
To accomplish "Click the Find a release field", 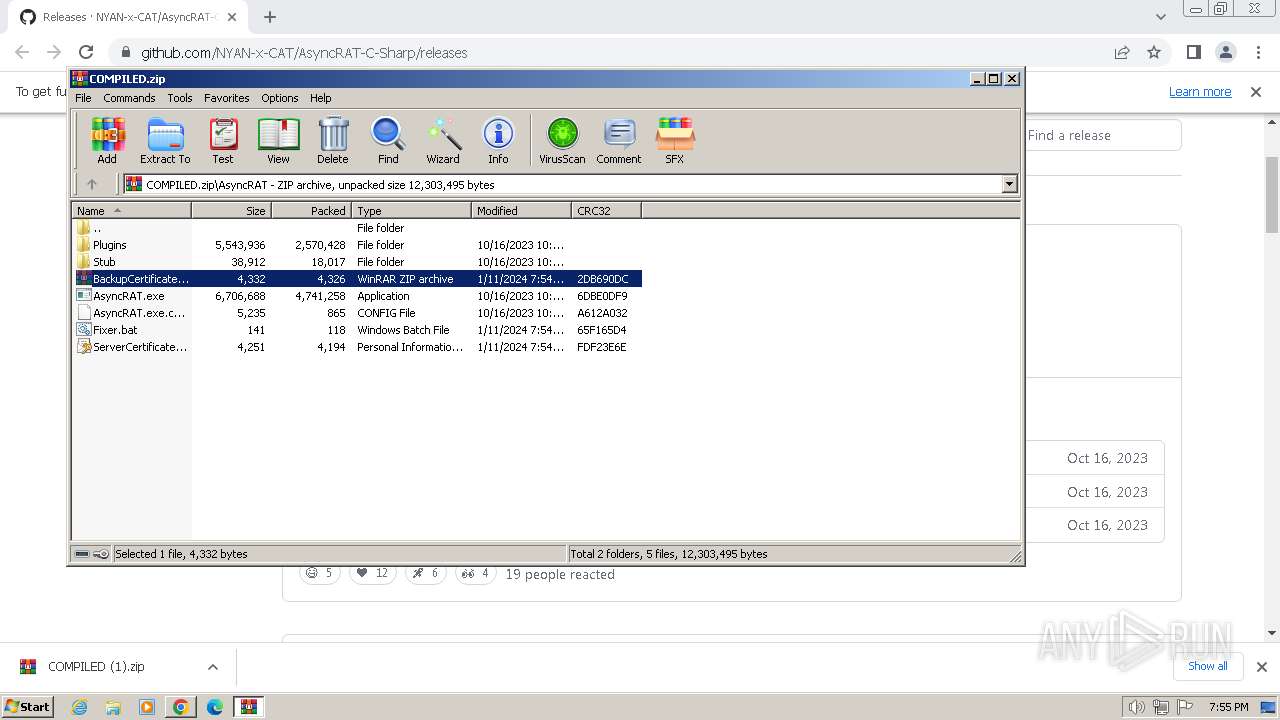I will (1103, 135).
